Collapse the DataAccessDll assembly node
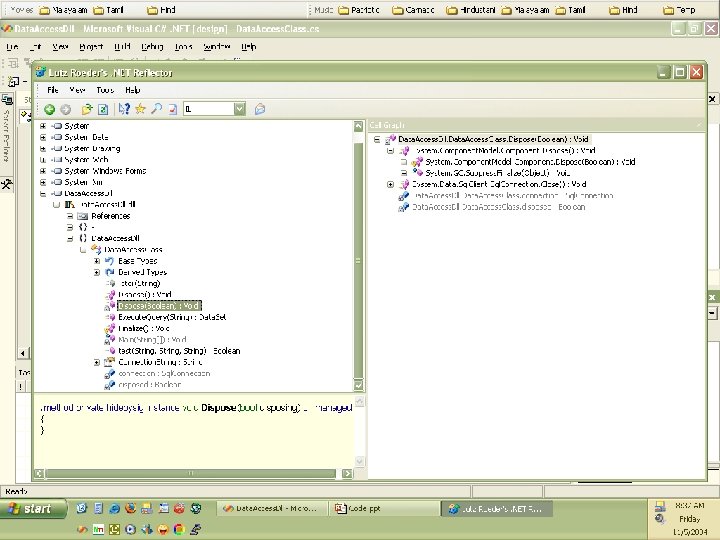 (x=43, y=193)
